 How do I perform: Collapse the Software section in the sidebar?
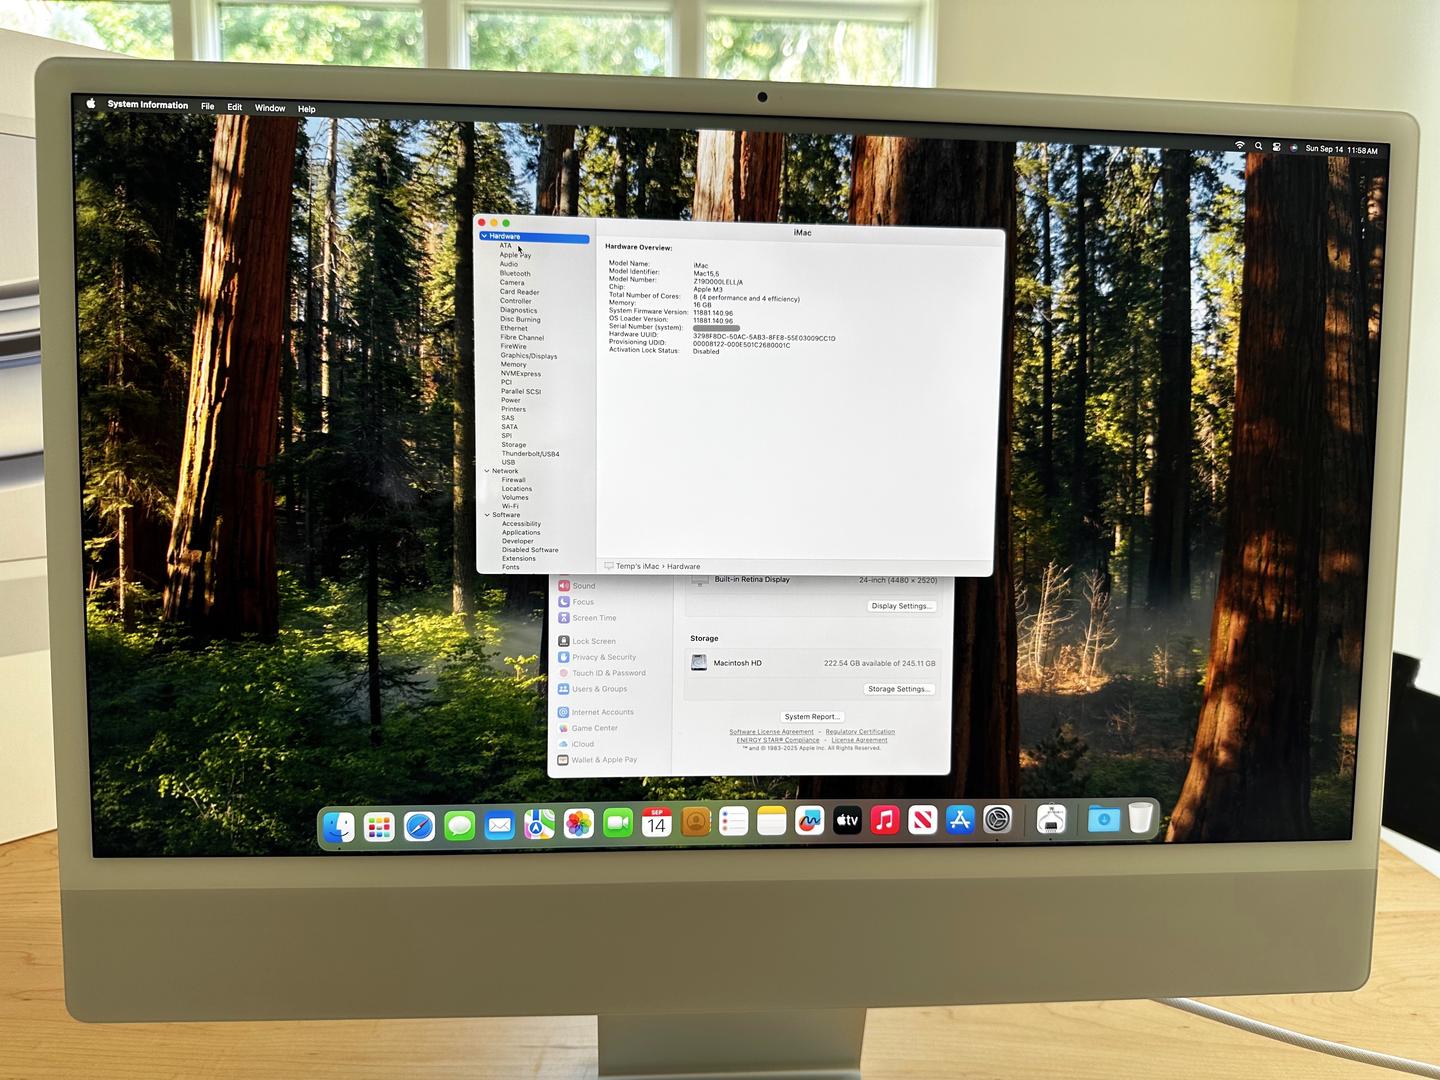pyautogui.click(x=487, y=515)
